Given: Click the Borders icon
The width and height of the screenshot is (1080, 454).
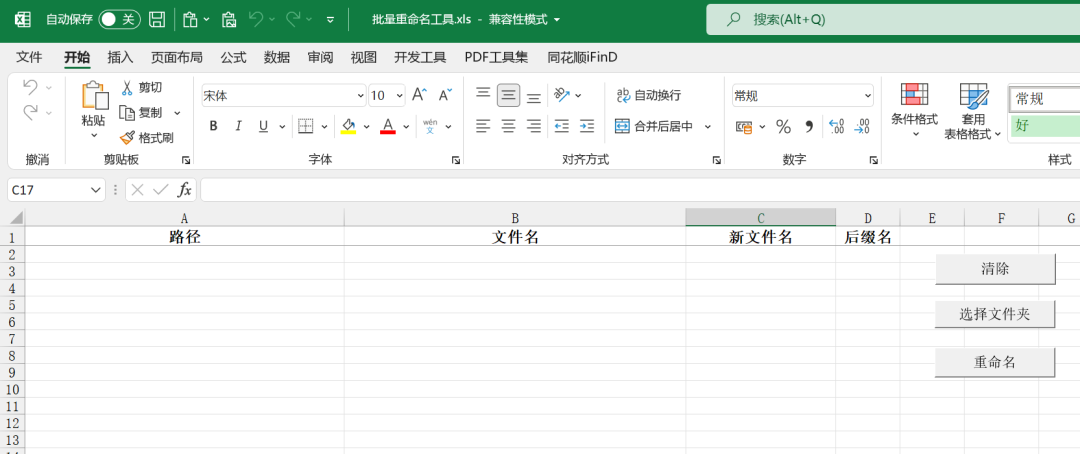Looking at the screenshot, I should tap(305, 126).
